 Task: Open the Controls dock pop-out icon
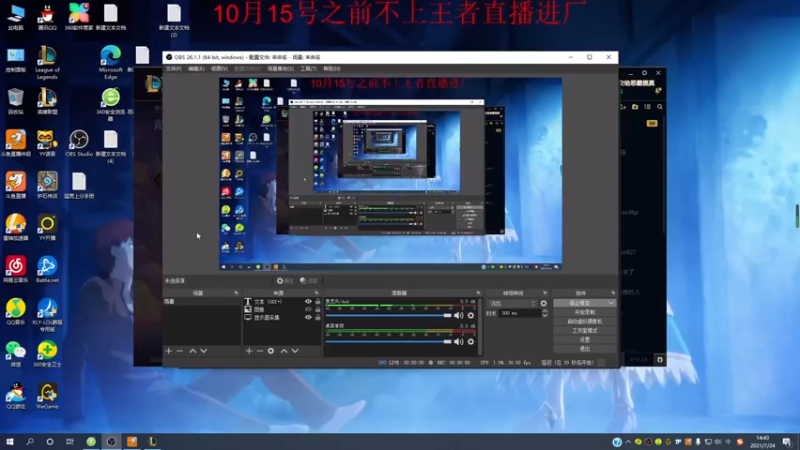point(613,293)
